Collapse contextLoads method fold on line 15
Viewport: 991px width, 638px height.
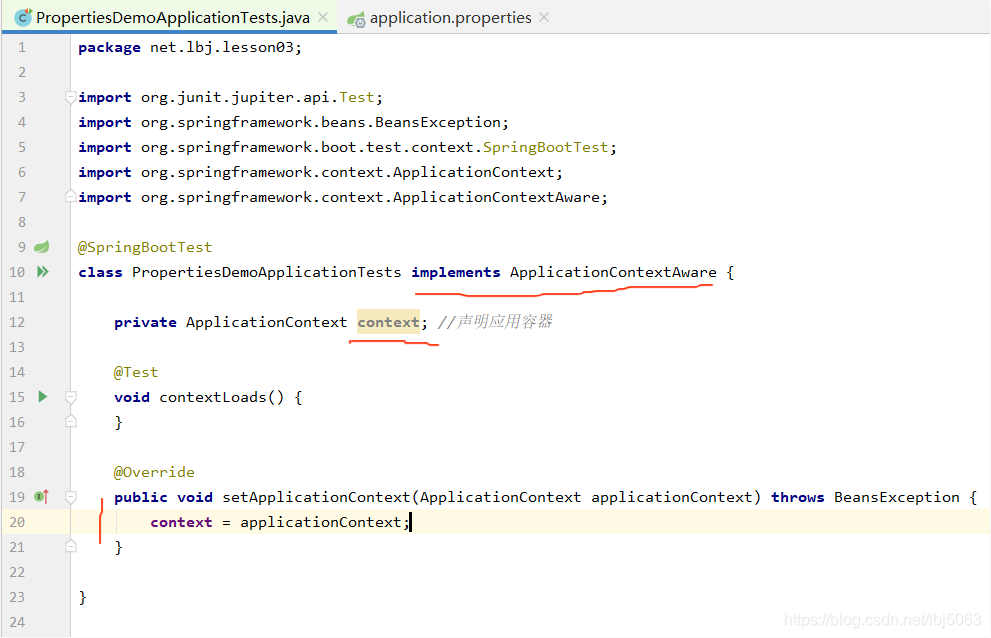pyautogui.click(x=71, y=397)
